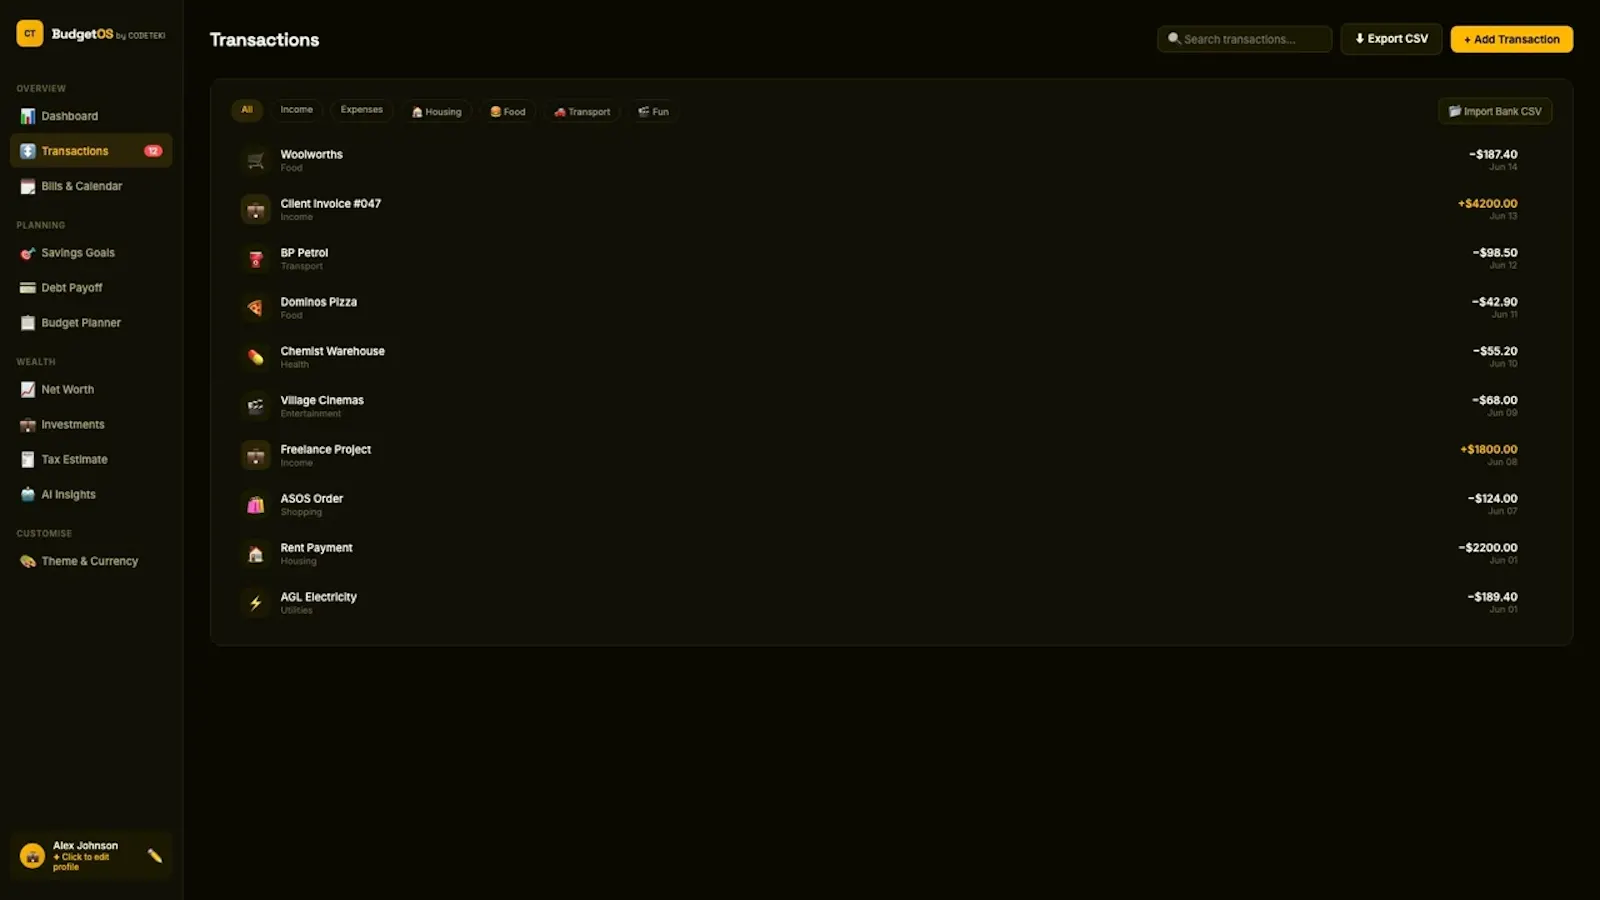Select the Village Cinemas transaction name

point(322,400)
